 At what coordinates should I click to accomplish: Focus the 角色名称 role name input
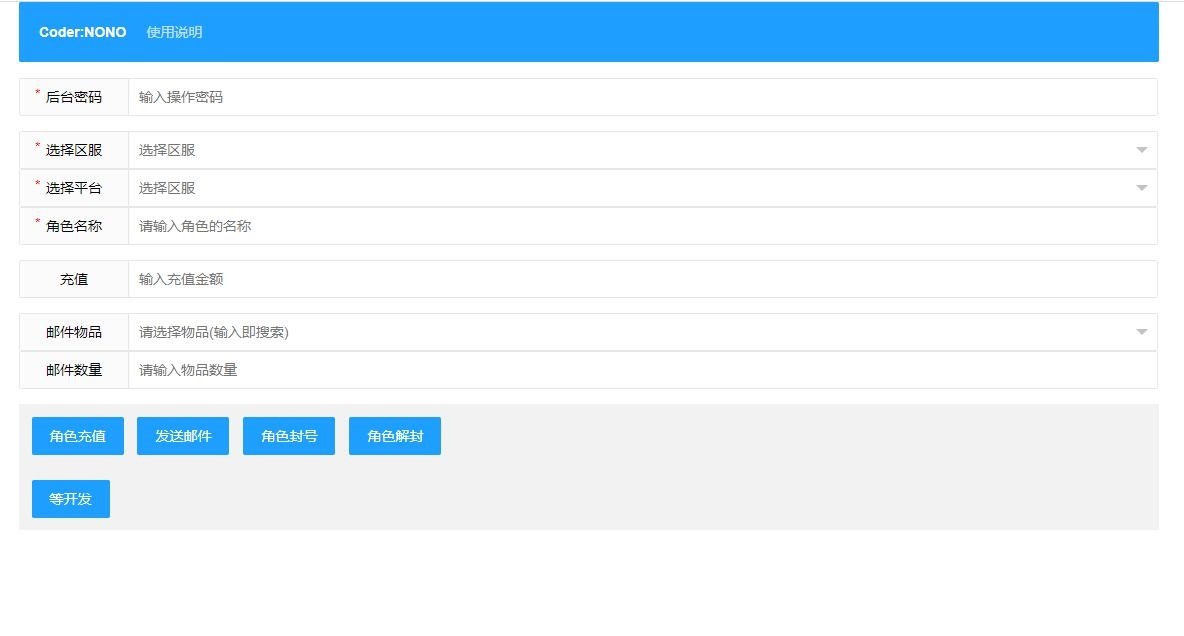[642, 226]
